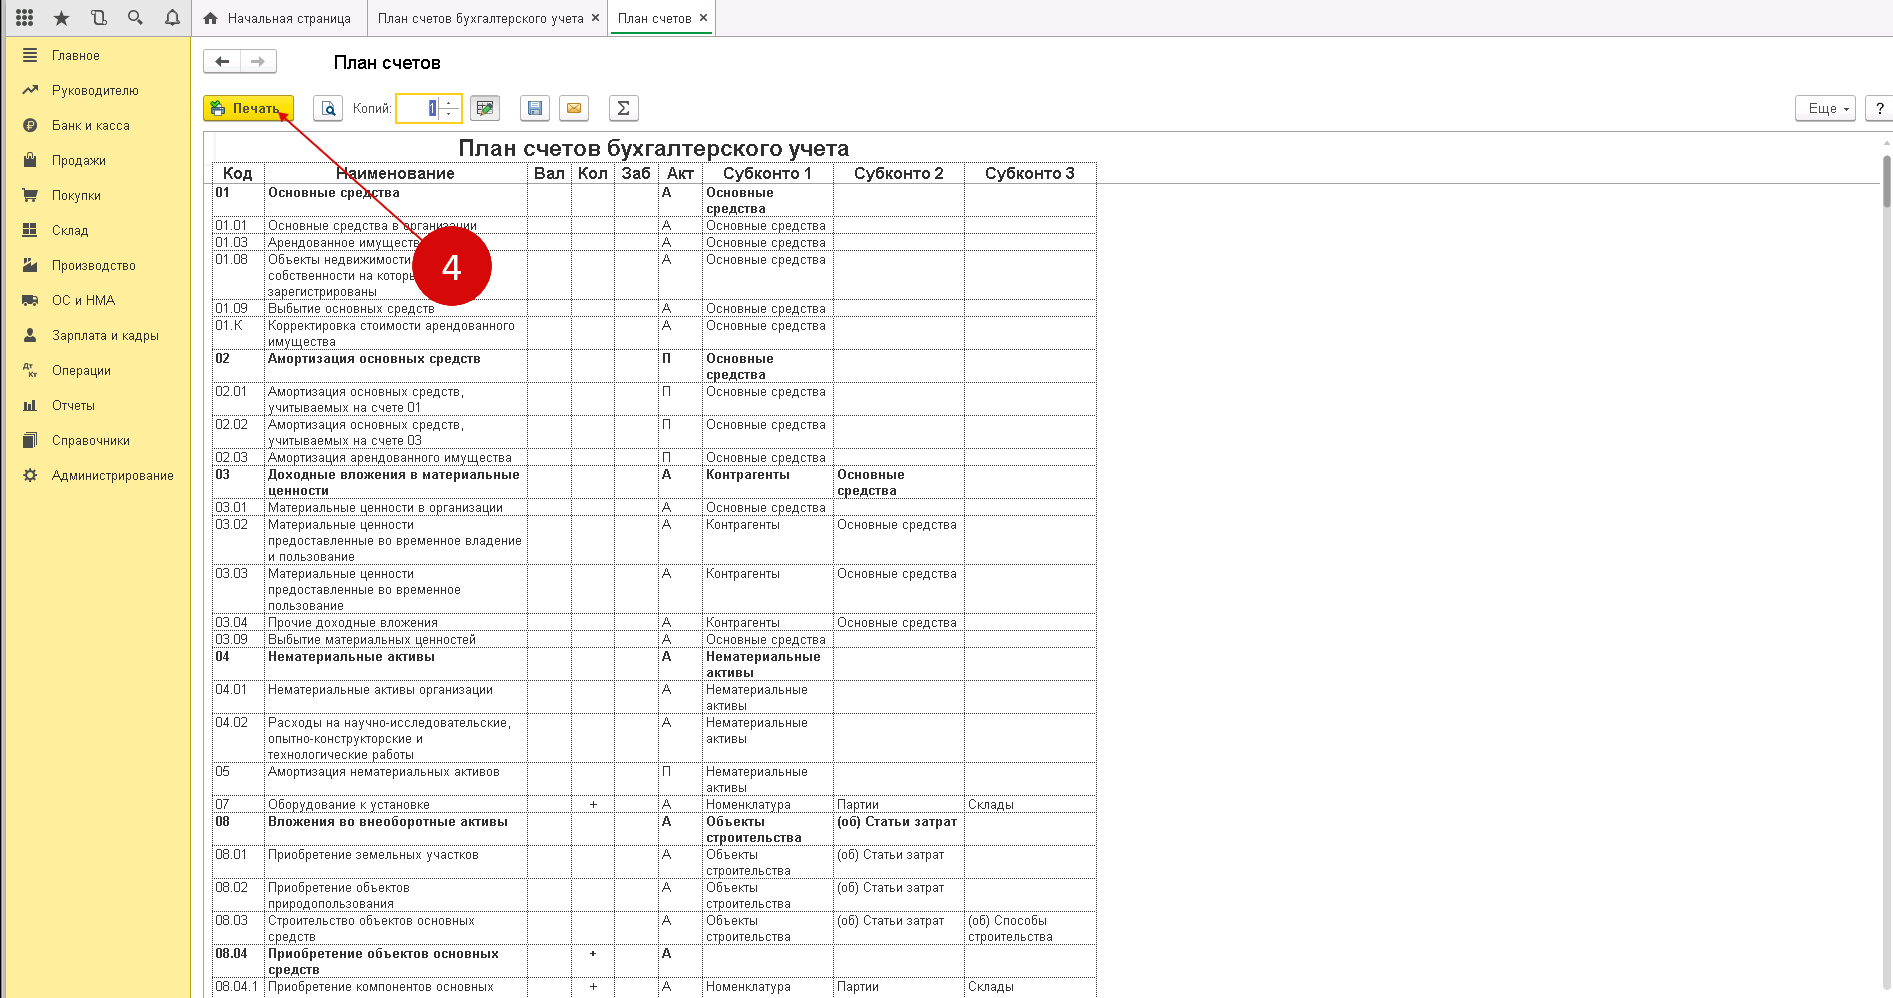This screenshot has height=998, width=1893.
Task: Click the Субконто 2 column header
Action: (898, 173)
